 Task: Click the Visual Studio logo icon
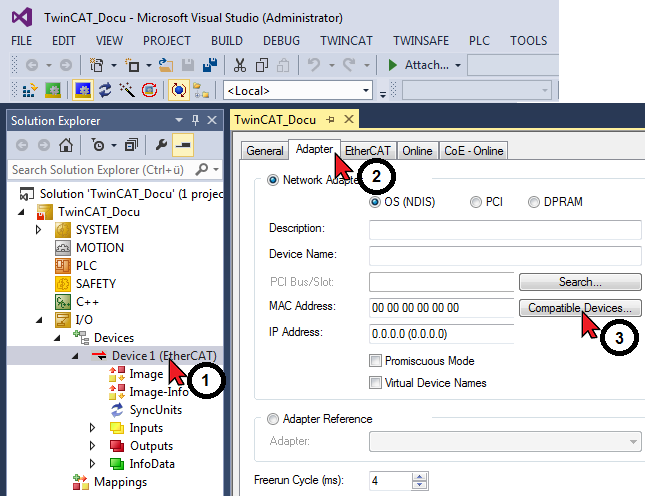tap(22, 17)
